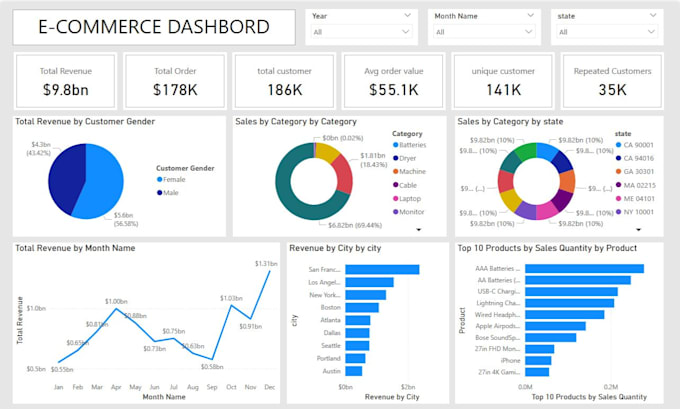Click the Female legend marker
The height and width of the screenshot is (409, 680).
[x=159, y=180]
